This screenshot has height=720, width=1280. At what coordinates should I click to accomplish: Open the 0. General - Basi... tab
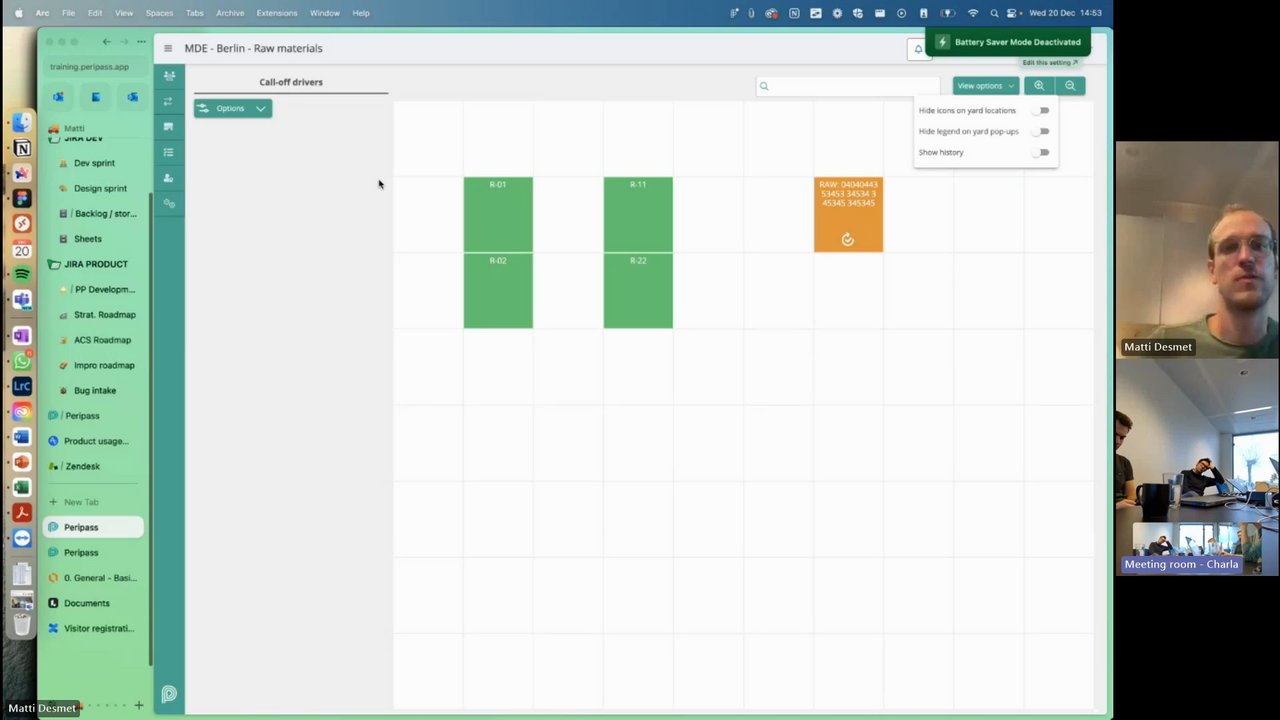point(94,578)
